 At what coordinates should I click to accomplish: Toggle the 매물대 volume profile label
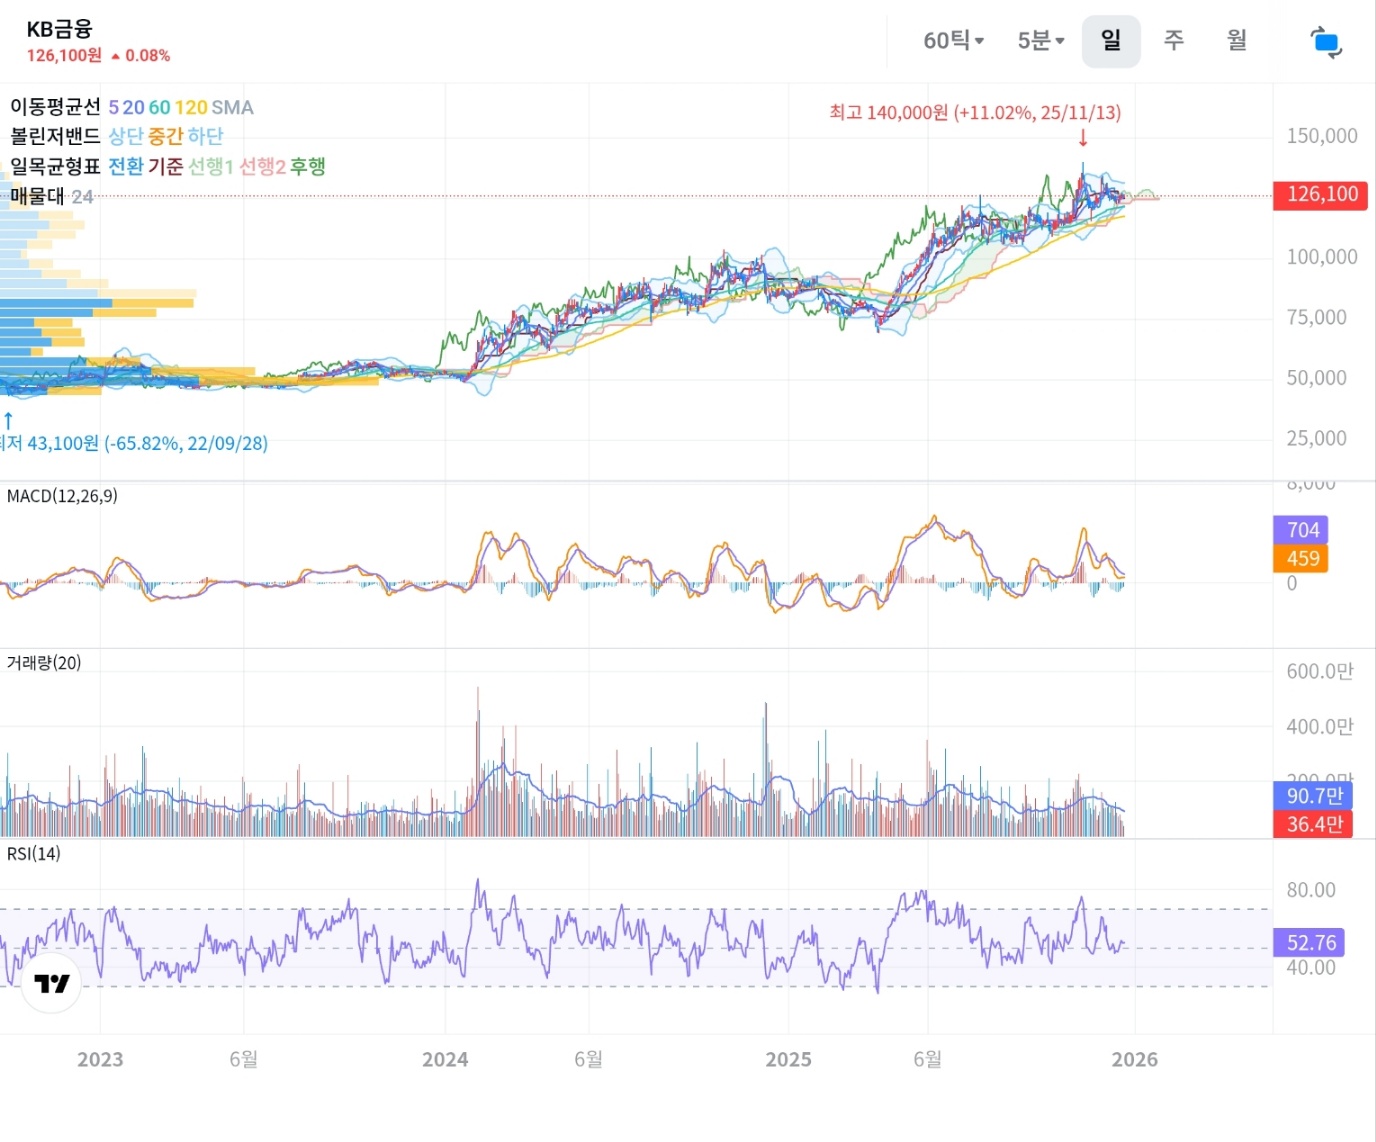(37, 196)
